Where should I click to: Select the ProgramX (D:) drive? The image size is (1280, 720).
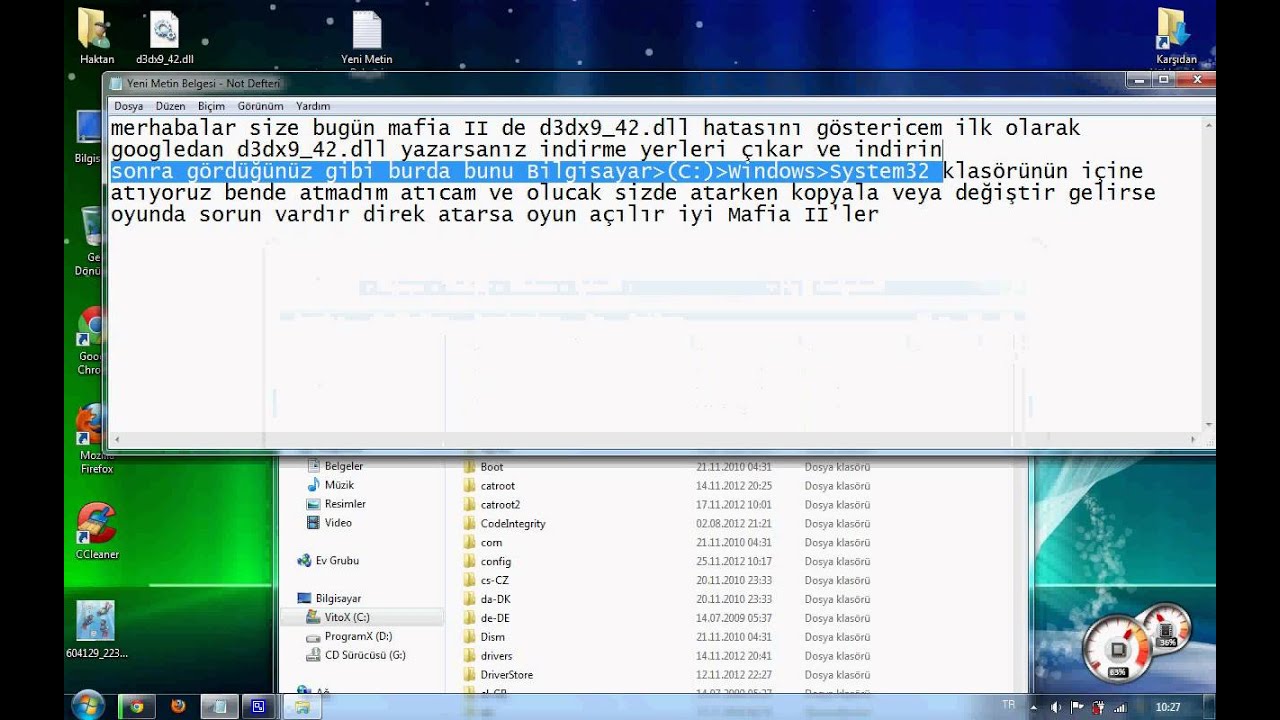point(349,637)
